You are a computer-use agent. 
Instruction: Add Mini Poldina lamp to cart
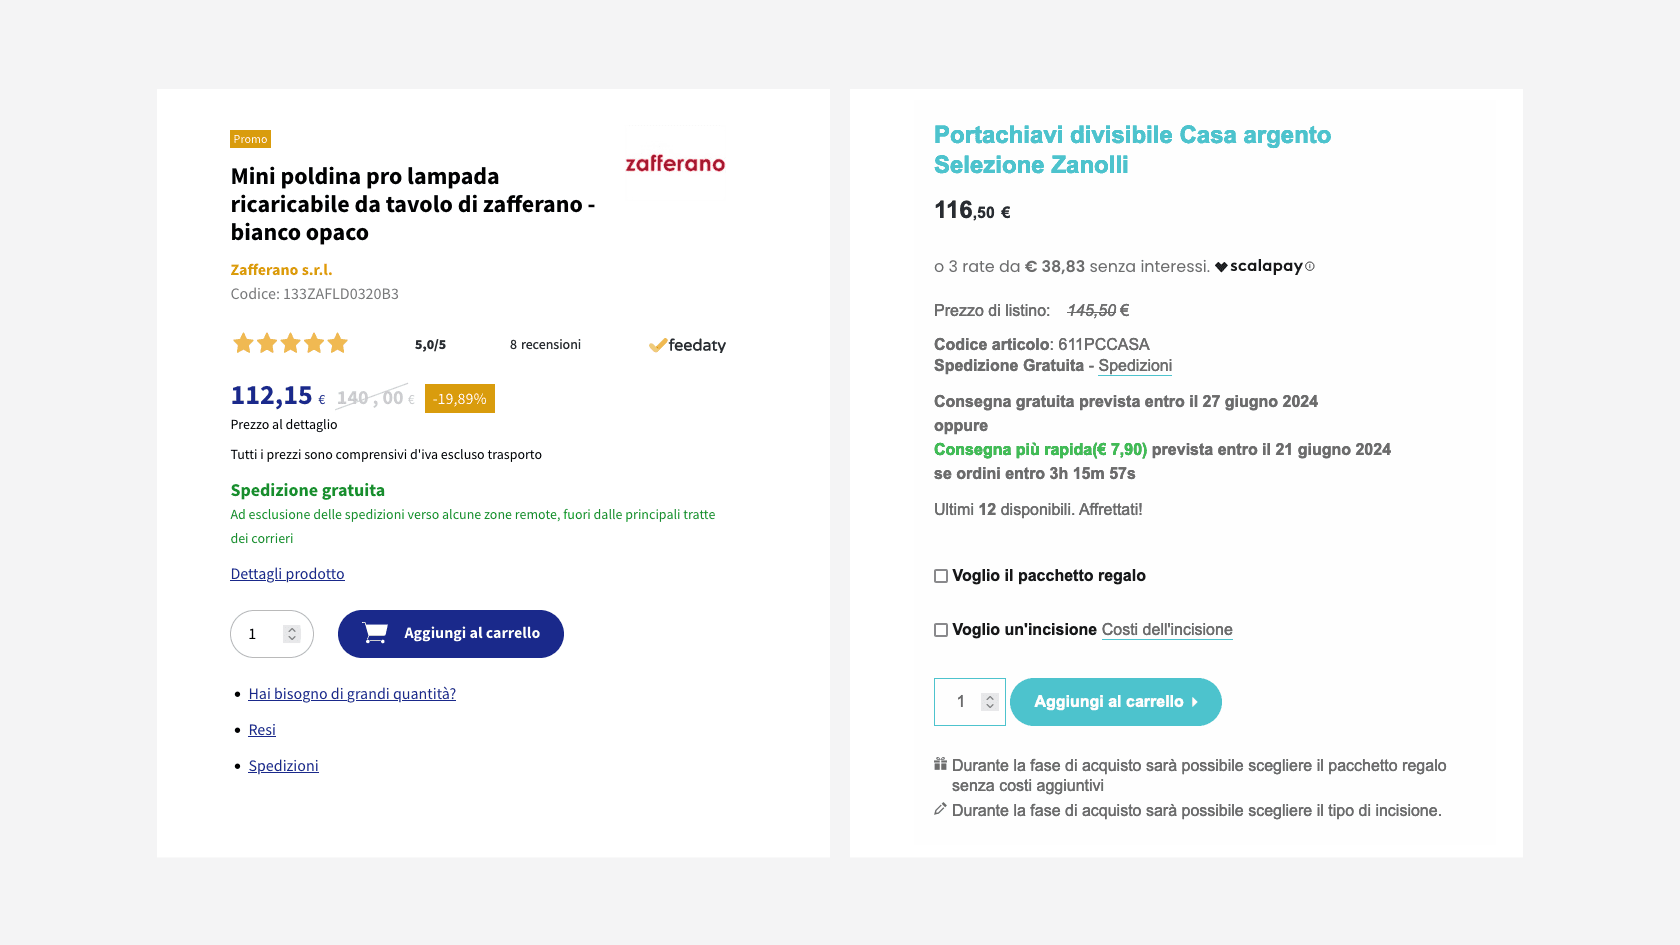tap(451, 634)
